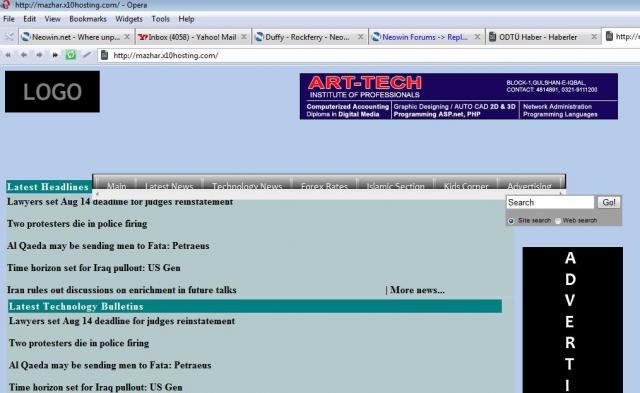Click the fast forward navigation button
The height and width of the screenshot is (393, 640).
[55, 55]
